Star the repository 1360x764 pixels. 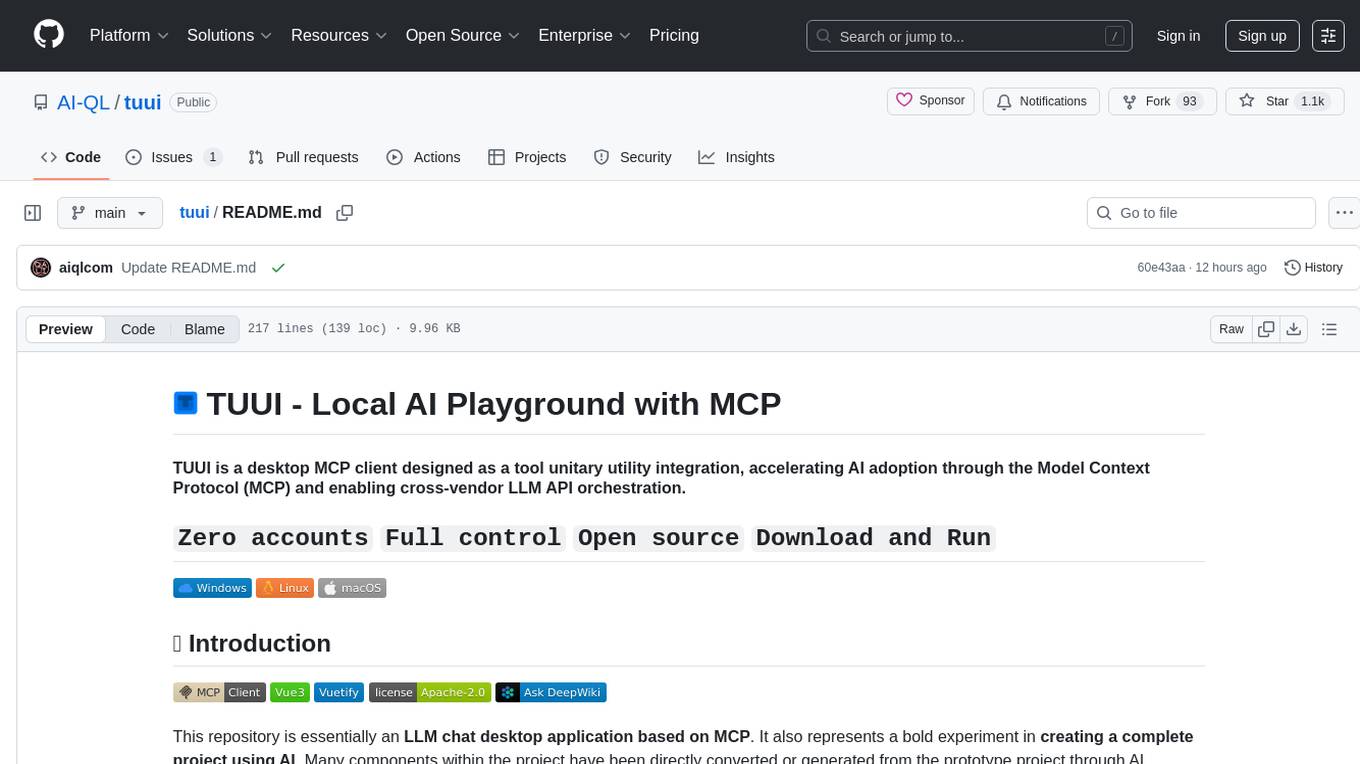tap(1283, 101)
